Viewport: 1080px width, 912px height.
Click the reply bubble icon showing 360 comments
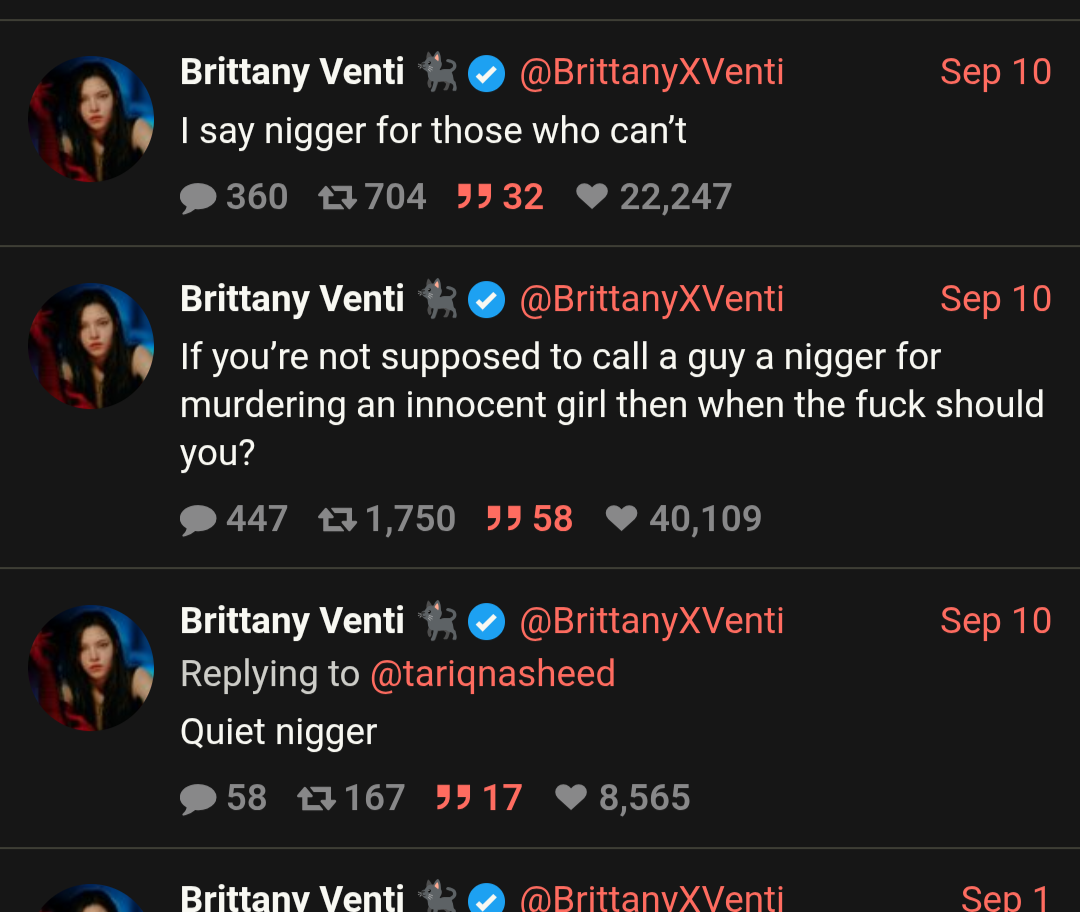point(198,198)
